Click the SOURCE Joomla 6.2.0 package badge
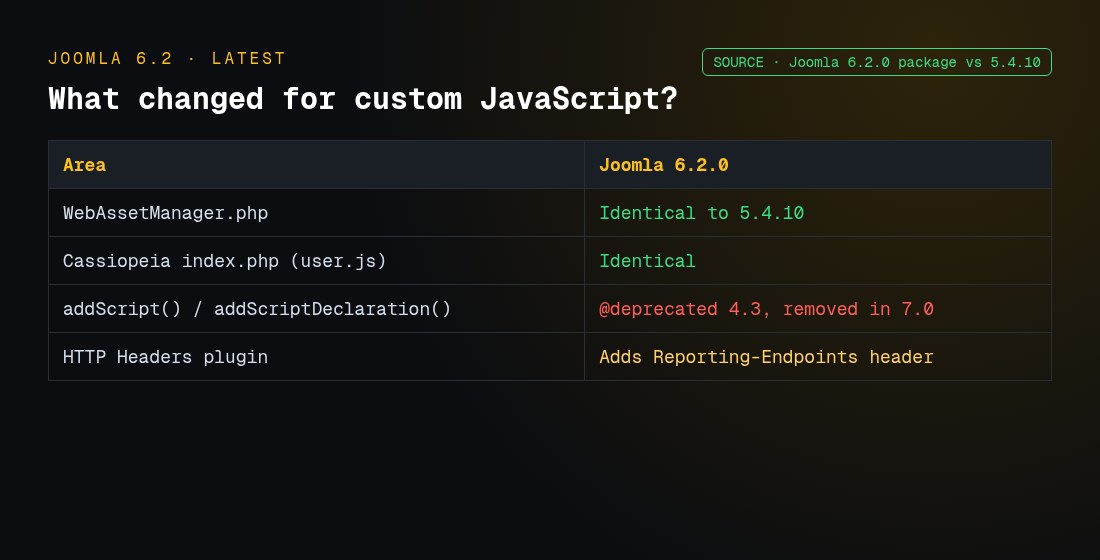 (x=876, y=62)
